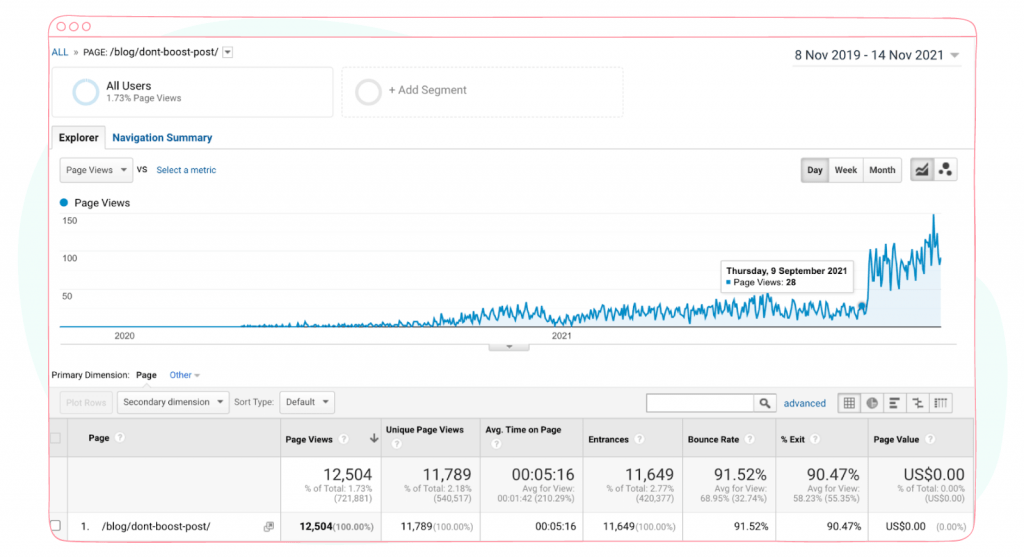Open the Page Views metric dropdown
This screenshot has height=557, width=1024.
96,170
